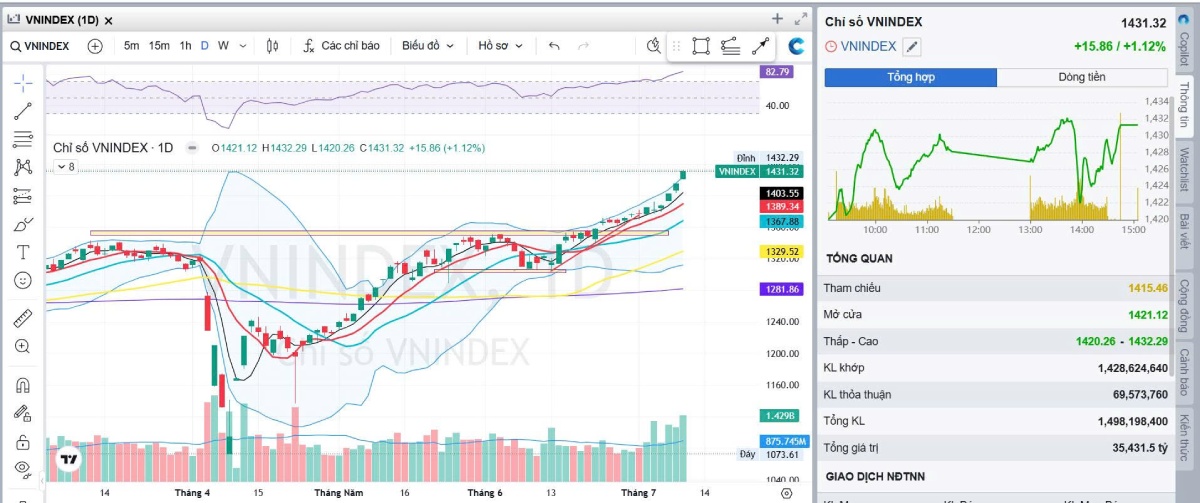Toggle magnet mode in left toolbar
The width and height of the screenshot is (1200, 503).
tap(23, 385)
